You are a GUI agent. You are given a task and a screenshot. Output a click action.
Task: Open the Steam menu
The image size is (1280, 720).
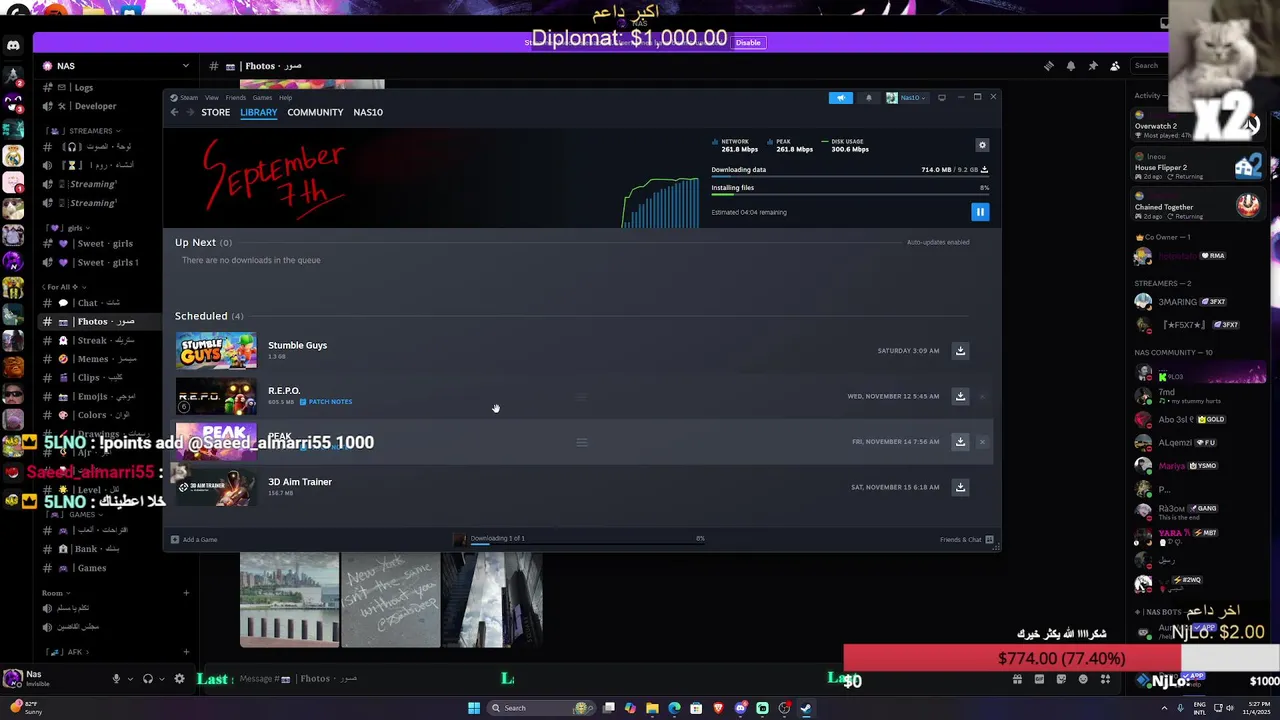click(188, 98)
